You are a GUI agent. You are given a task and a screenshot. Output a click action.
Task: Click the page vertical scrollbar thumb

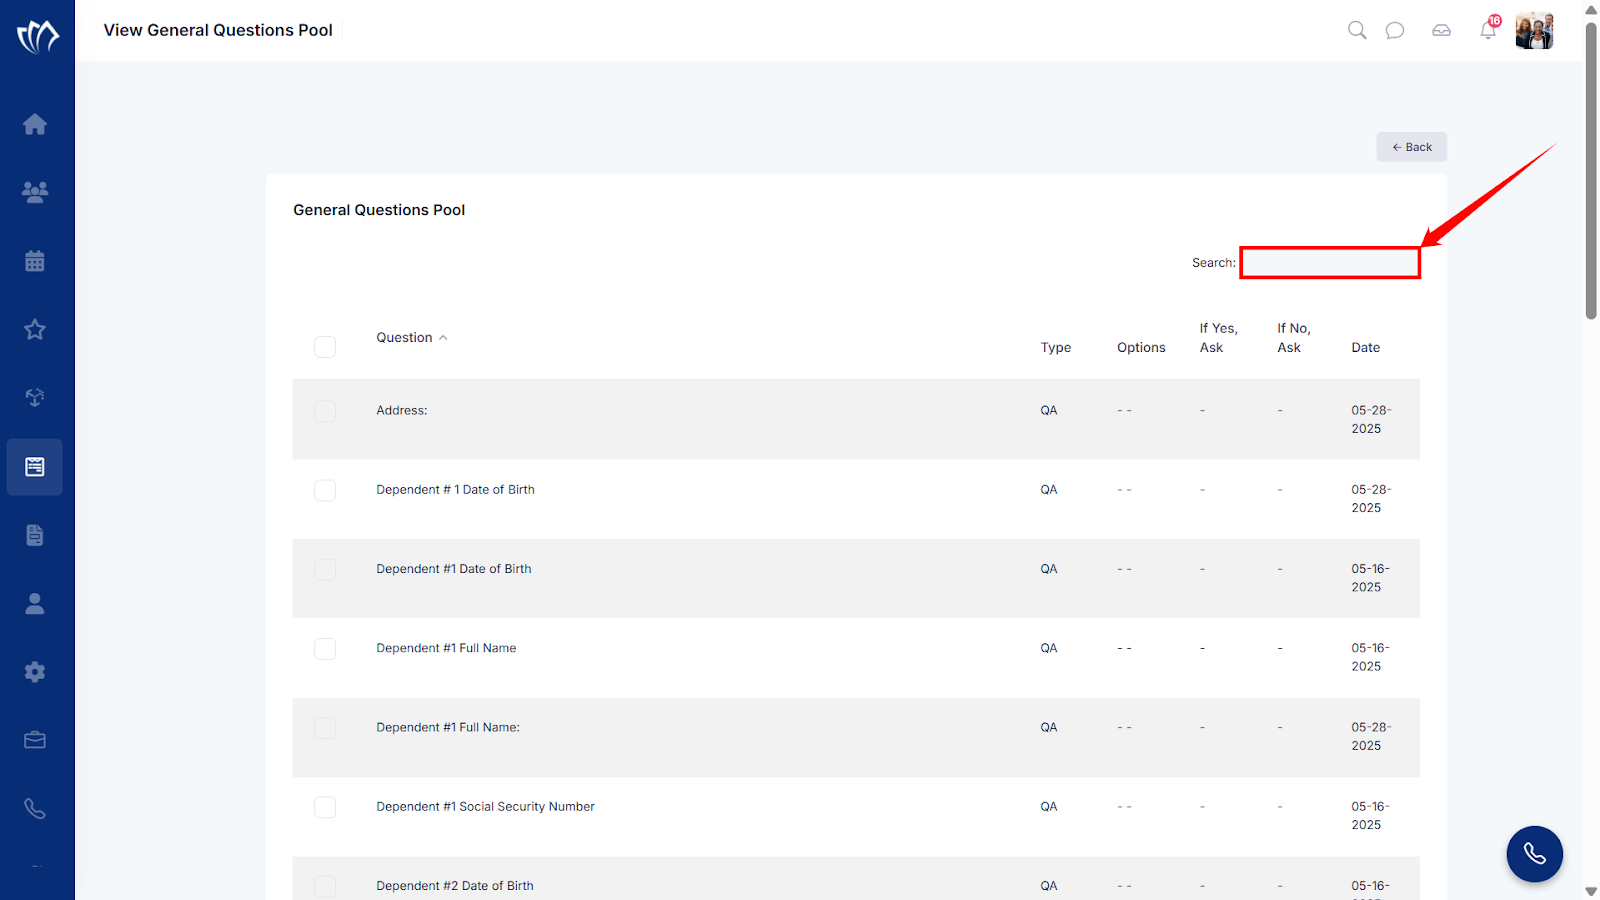click(1591, 170)
